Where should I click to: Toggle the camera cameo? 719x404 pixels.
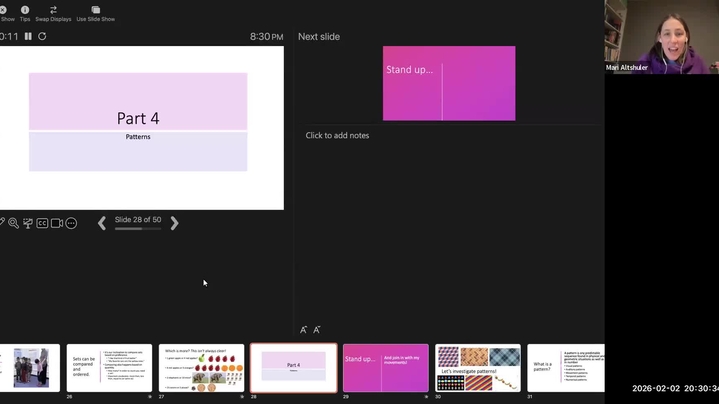pos(57,223)
